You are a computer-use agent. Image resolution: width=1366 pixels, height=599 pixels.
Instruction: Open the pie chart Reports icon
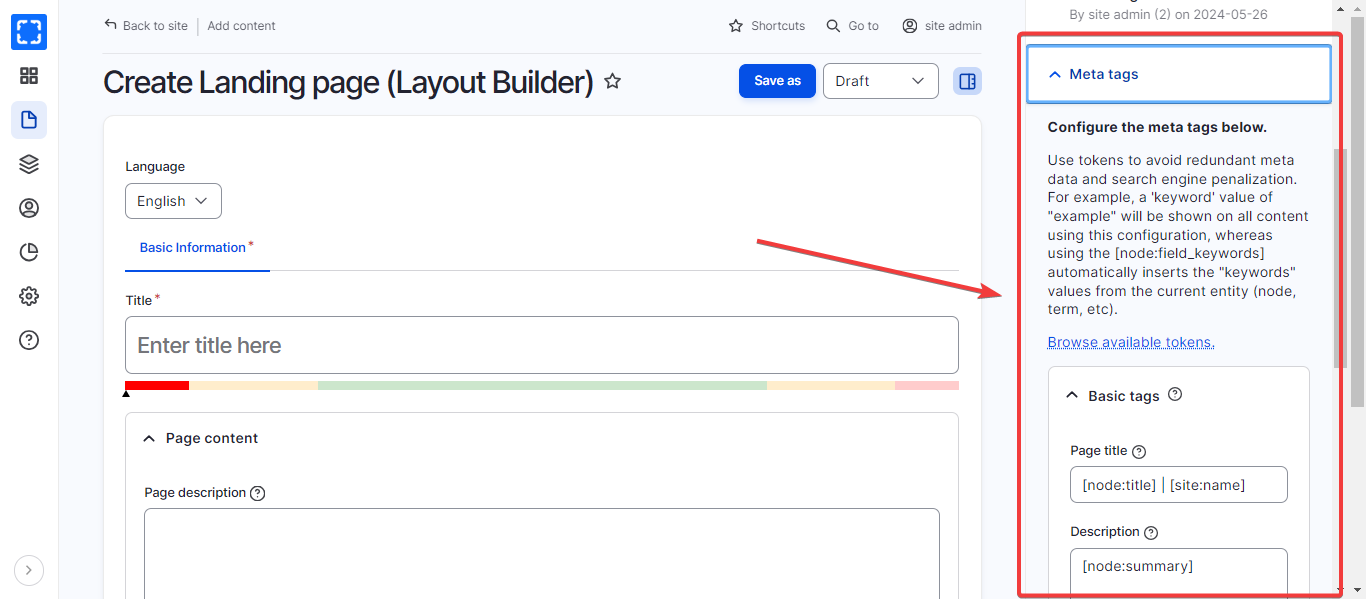point(29,252)
